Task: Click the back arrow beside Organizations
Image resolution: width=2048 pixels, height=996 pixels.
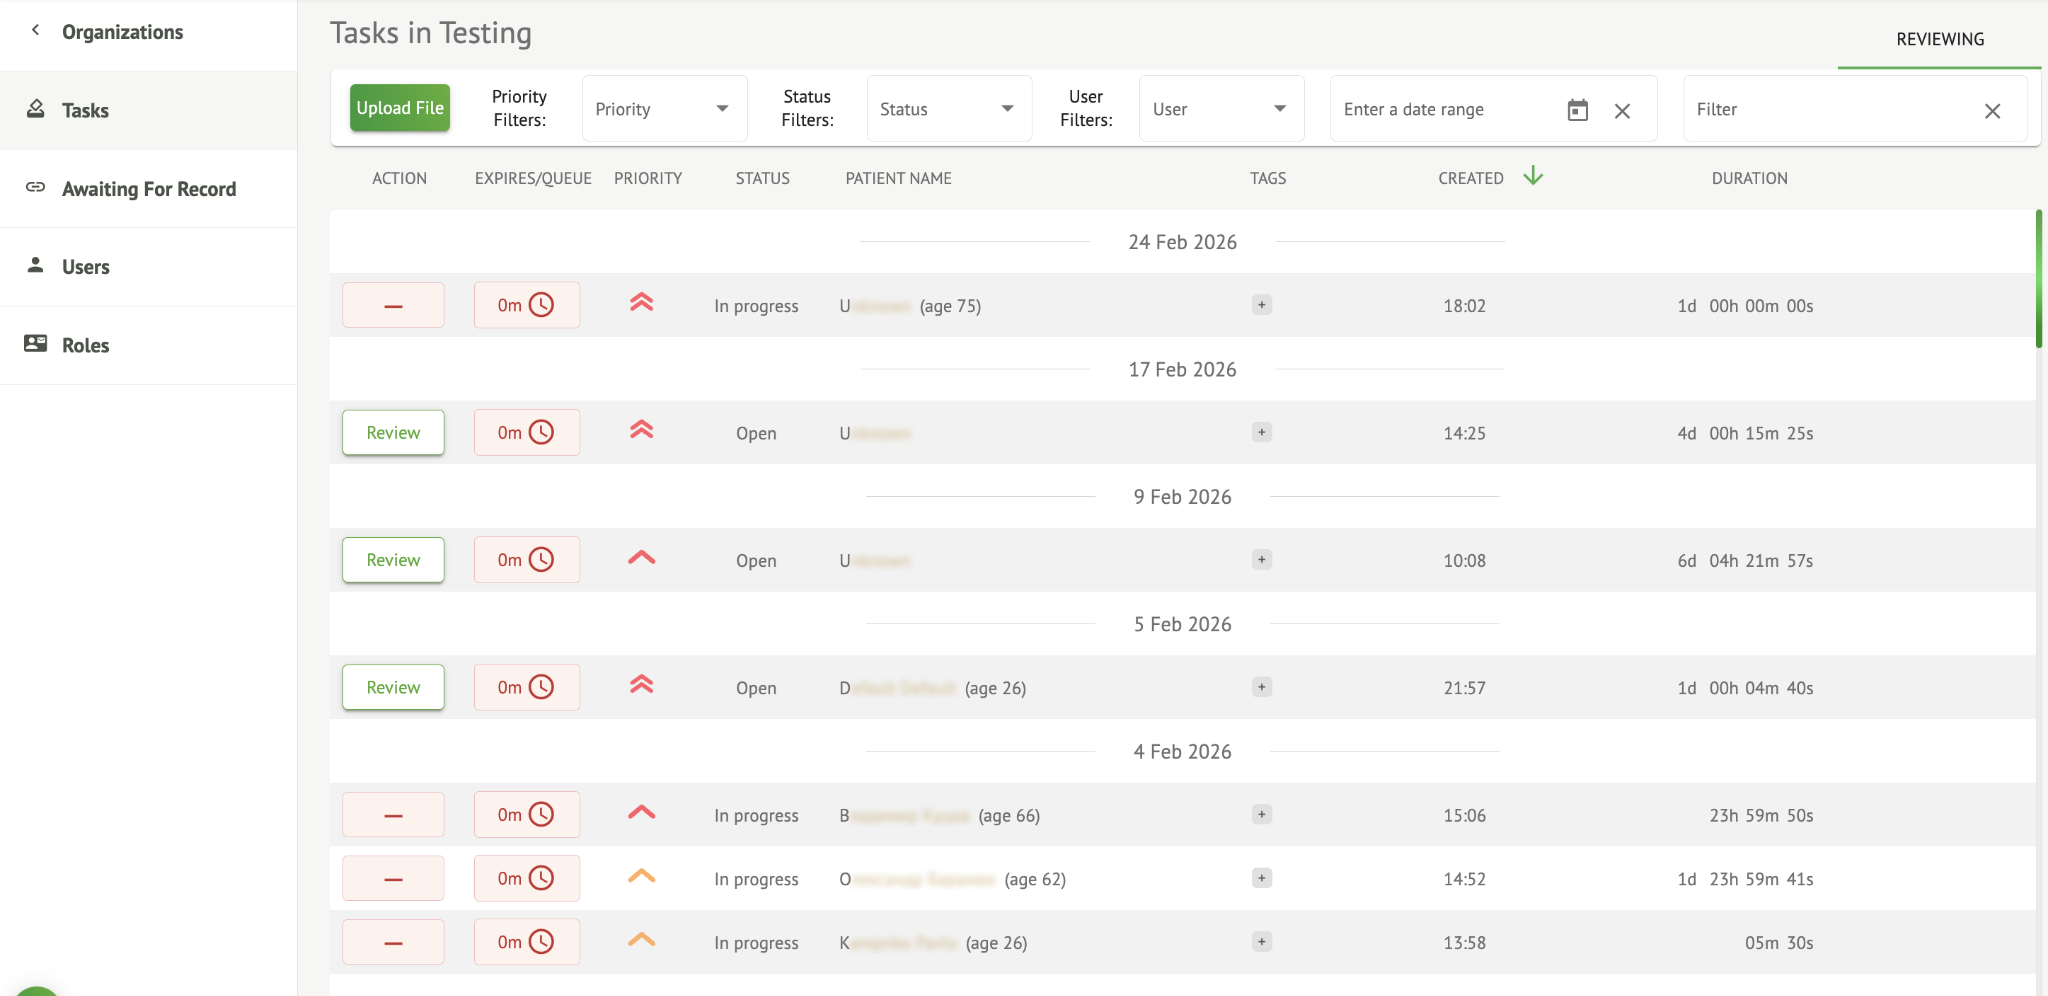Action: (36, 31)
